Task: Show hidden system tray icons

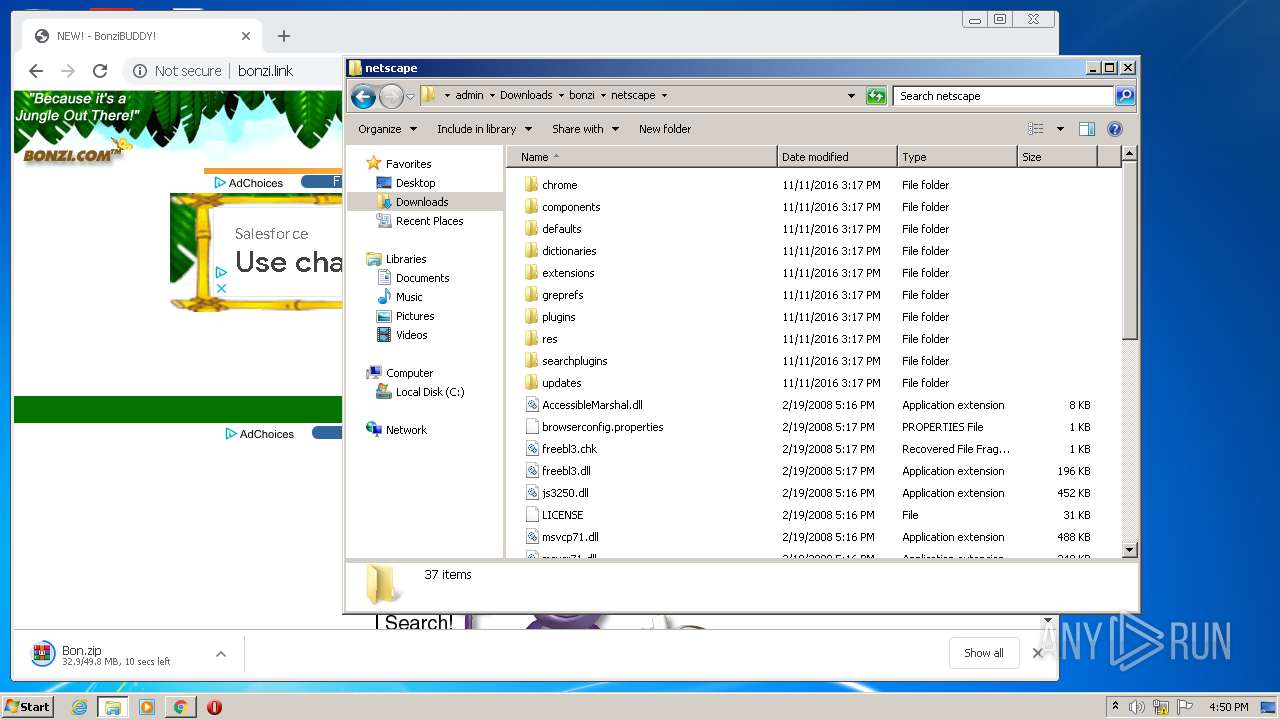Action: [1115, 707]
